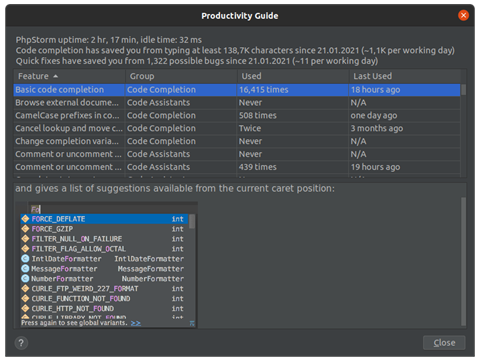Click the NumberFormatter class icon

pyautogui.click(x=25, y=279)
